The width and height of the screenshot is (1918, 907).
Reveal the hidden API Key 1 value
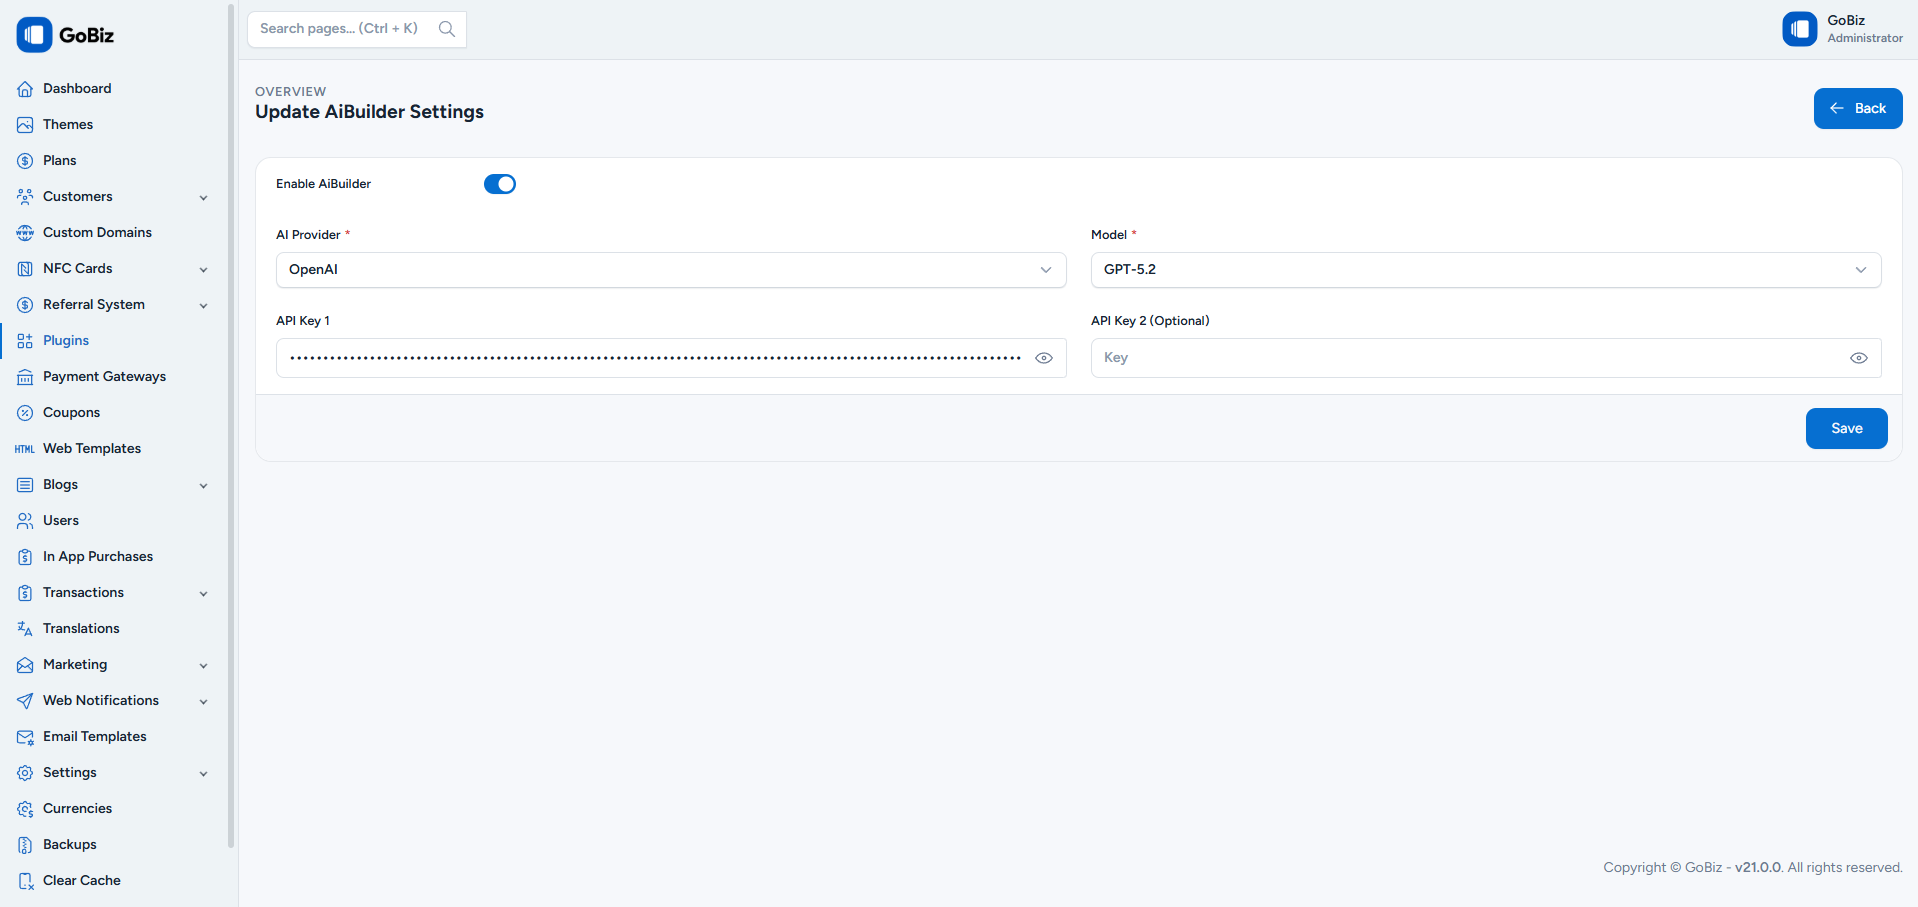[x=1044, y=358]
